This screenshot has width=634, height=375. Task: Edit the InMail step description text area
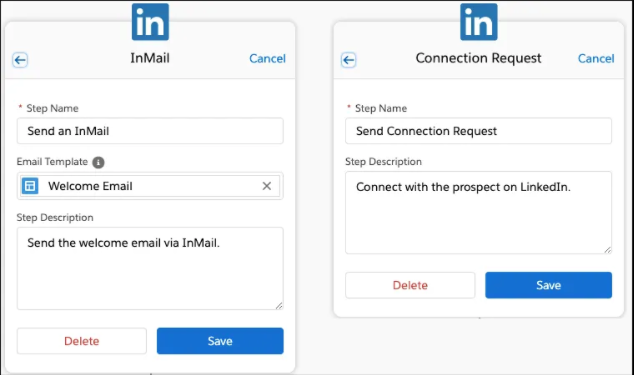coord(150,269)
